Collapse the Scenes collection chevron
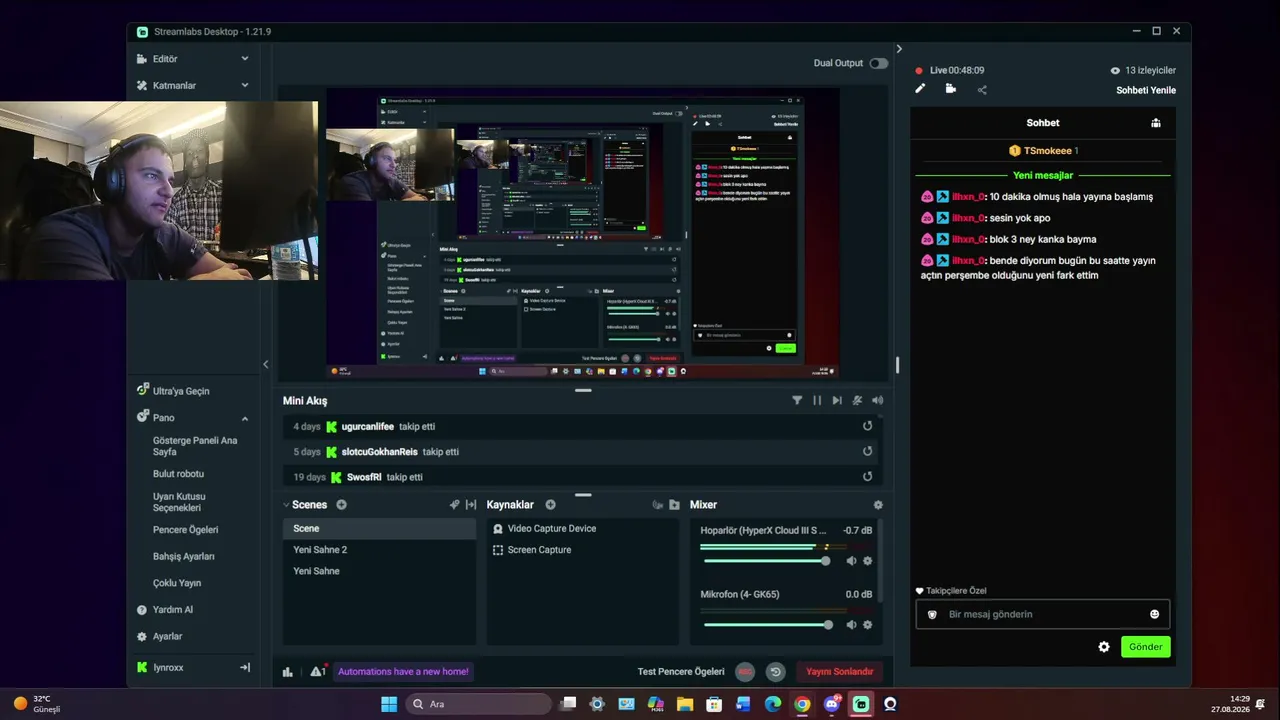This screenshot has height=720, width=1280. (x=286, y=505)
